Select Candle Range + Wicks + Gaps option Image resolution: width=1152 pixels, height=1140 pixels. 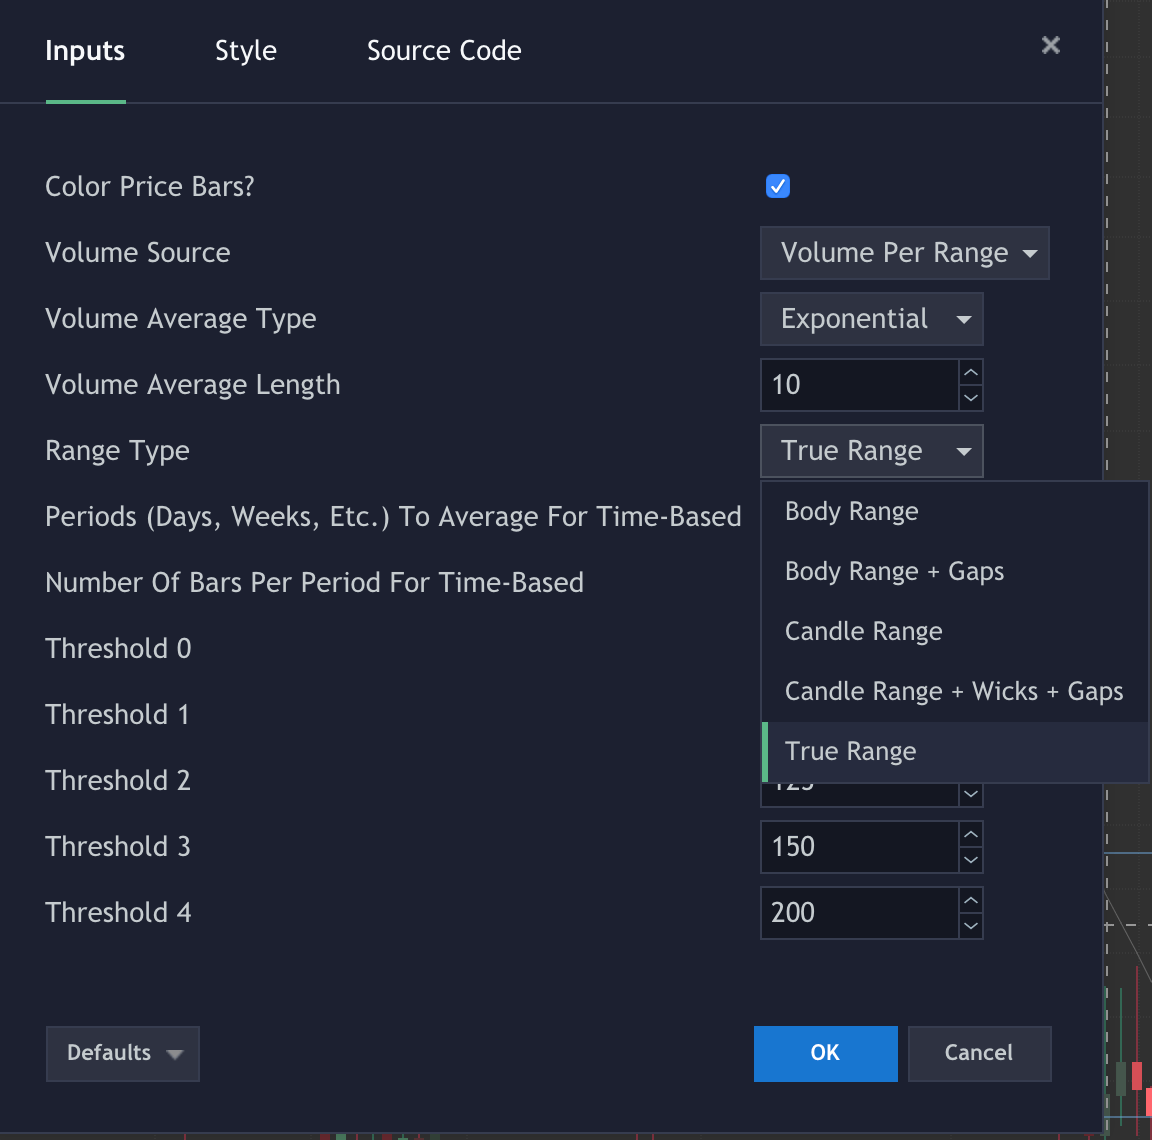point(954,691)
